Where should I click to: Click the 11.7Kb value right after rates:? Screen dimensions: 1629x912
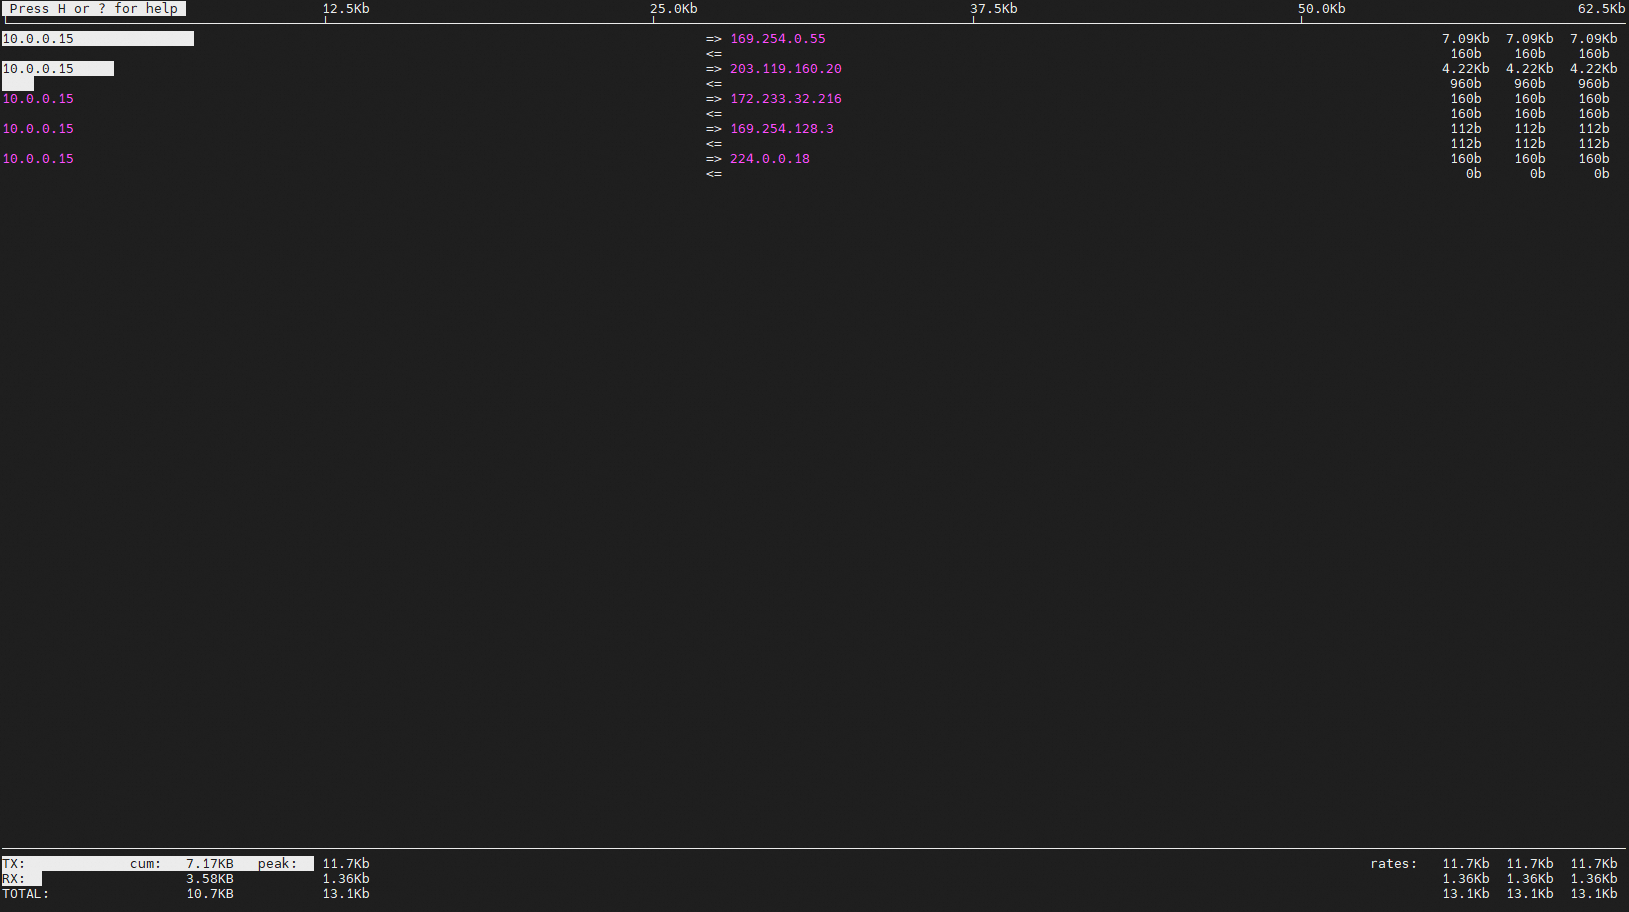pos(1466,864)
